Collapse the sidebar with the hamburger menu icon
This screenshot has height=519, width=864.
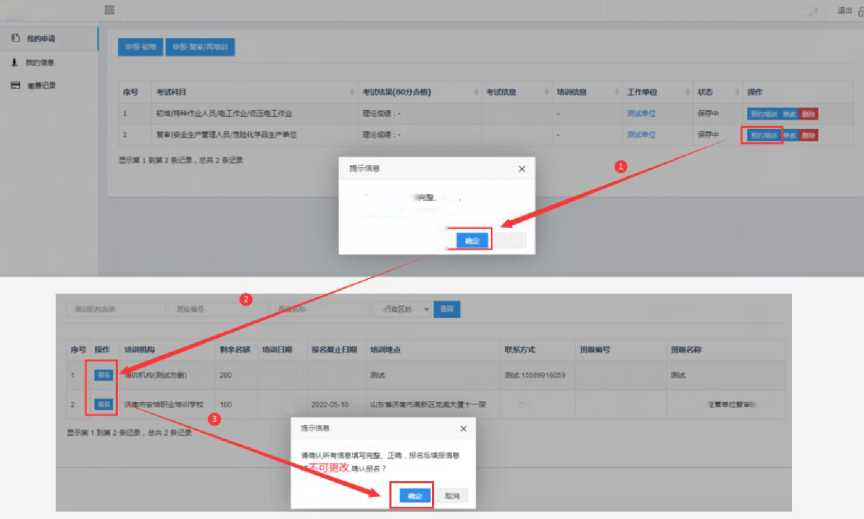pos(109,10)
